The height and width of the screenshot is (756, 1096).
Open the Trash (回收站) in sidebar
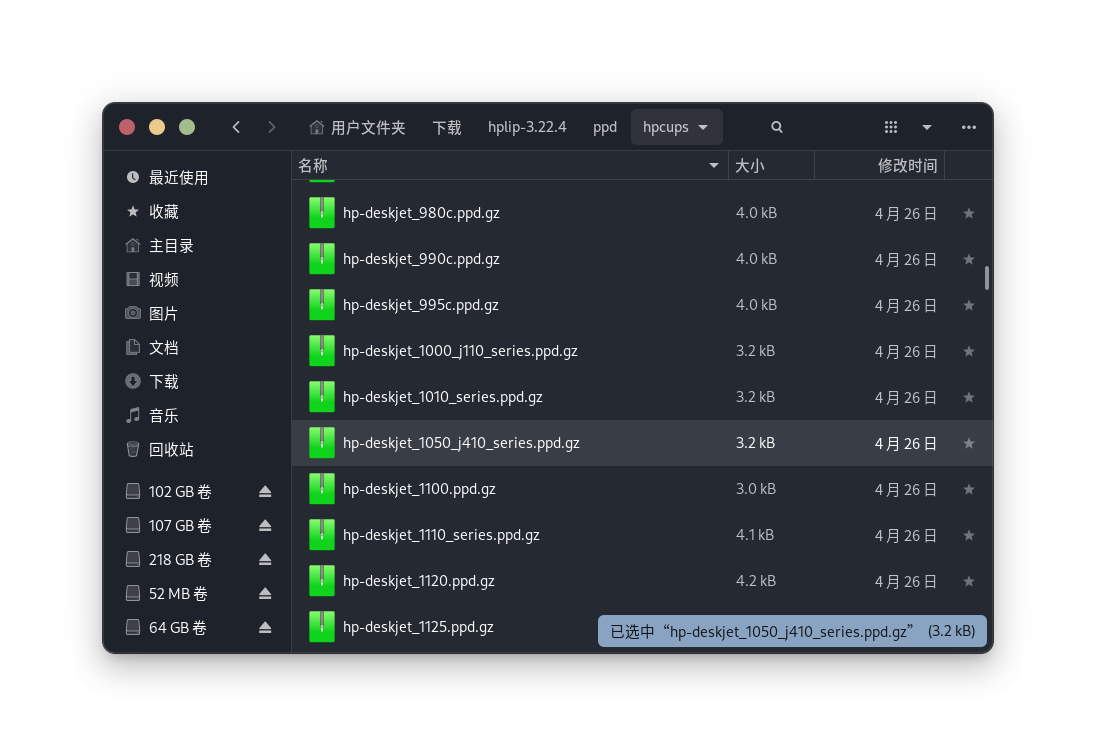pos(171,450)
